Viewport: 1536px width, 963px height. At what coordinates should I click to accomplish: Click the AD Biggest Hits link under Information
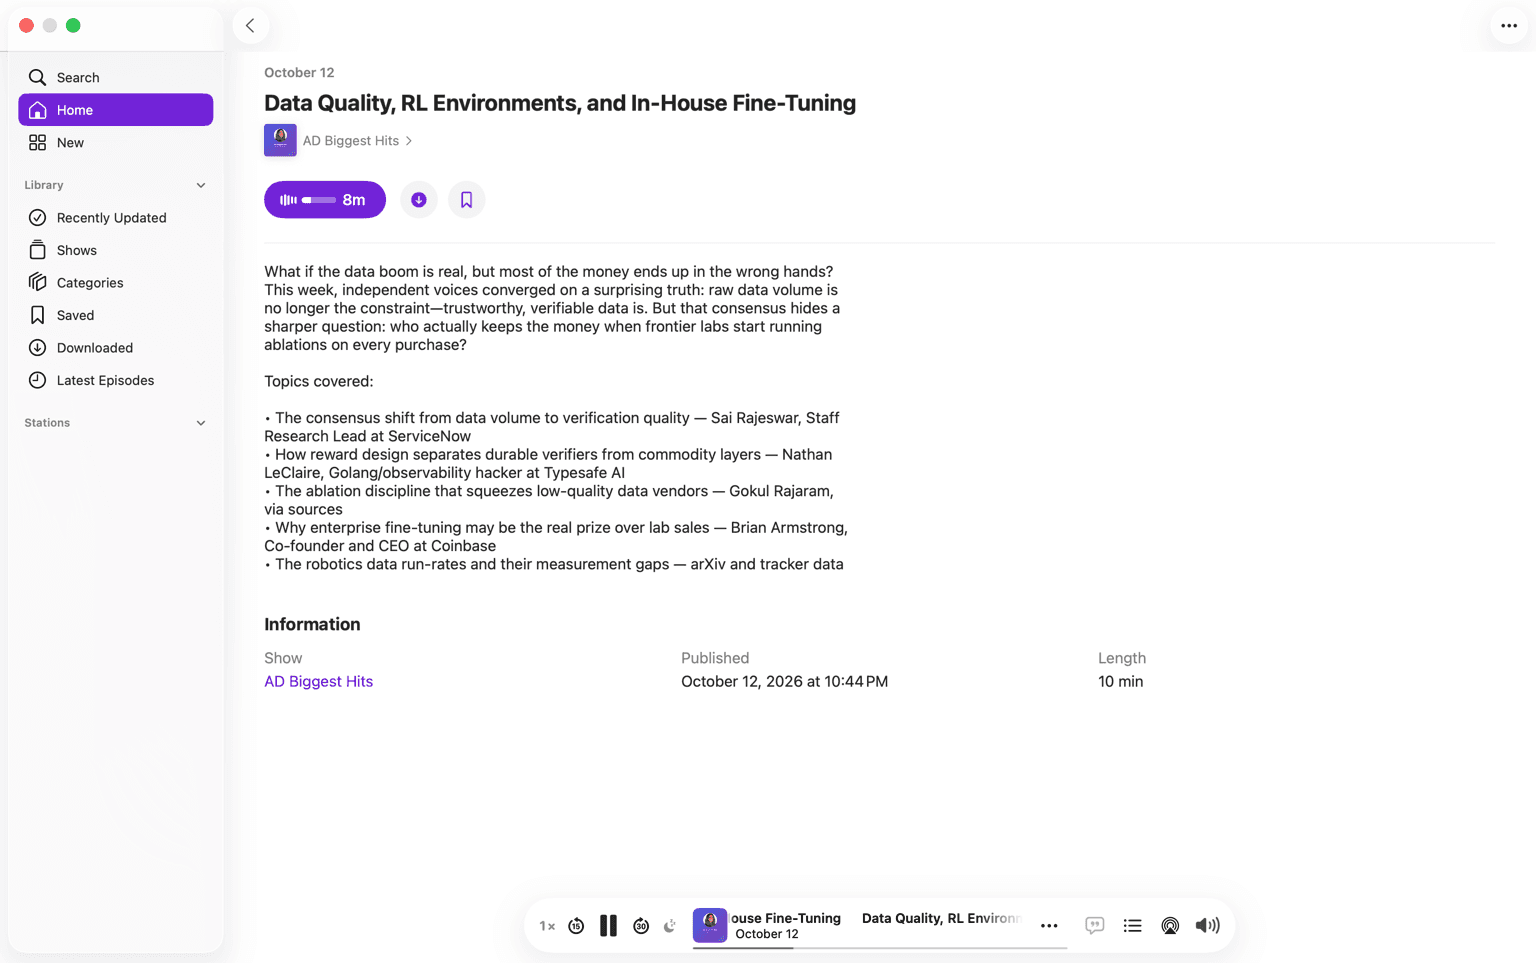(318, 681)
